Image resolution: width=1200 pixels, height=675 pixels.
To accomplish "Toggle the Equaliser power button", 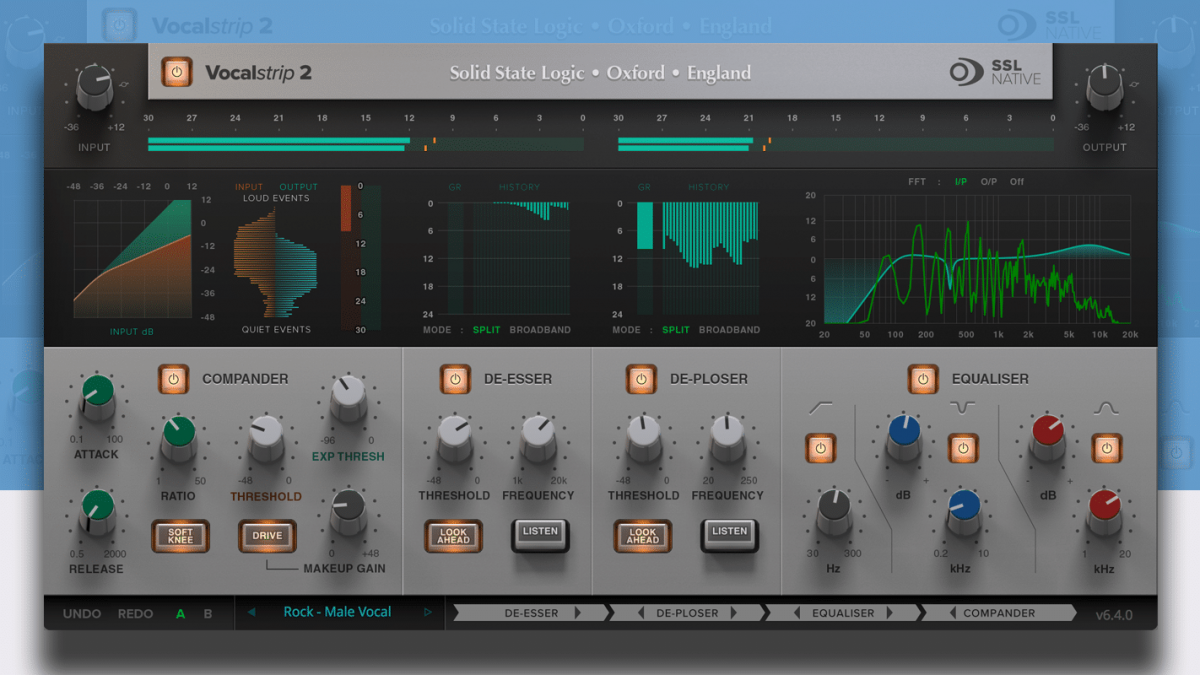I will tap(923, 379).
